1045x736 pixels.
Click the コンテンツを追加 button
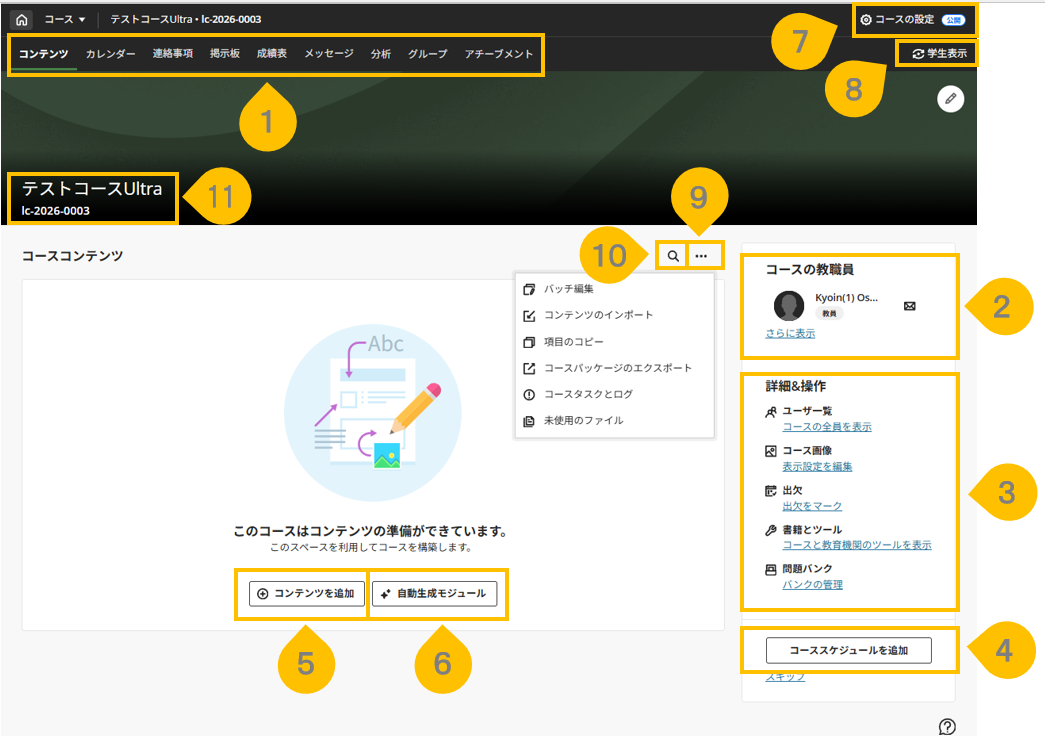307,593
